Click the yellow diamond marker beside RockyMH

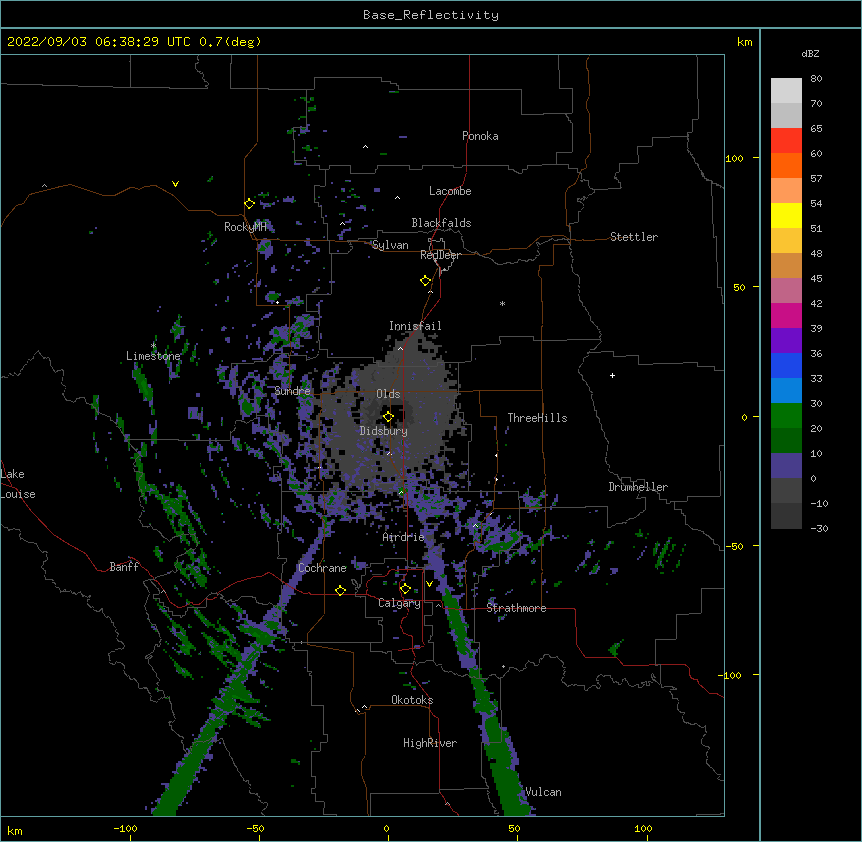(250, 204)
